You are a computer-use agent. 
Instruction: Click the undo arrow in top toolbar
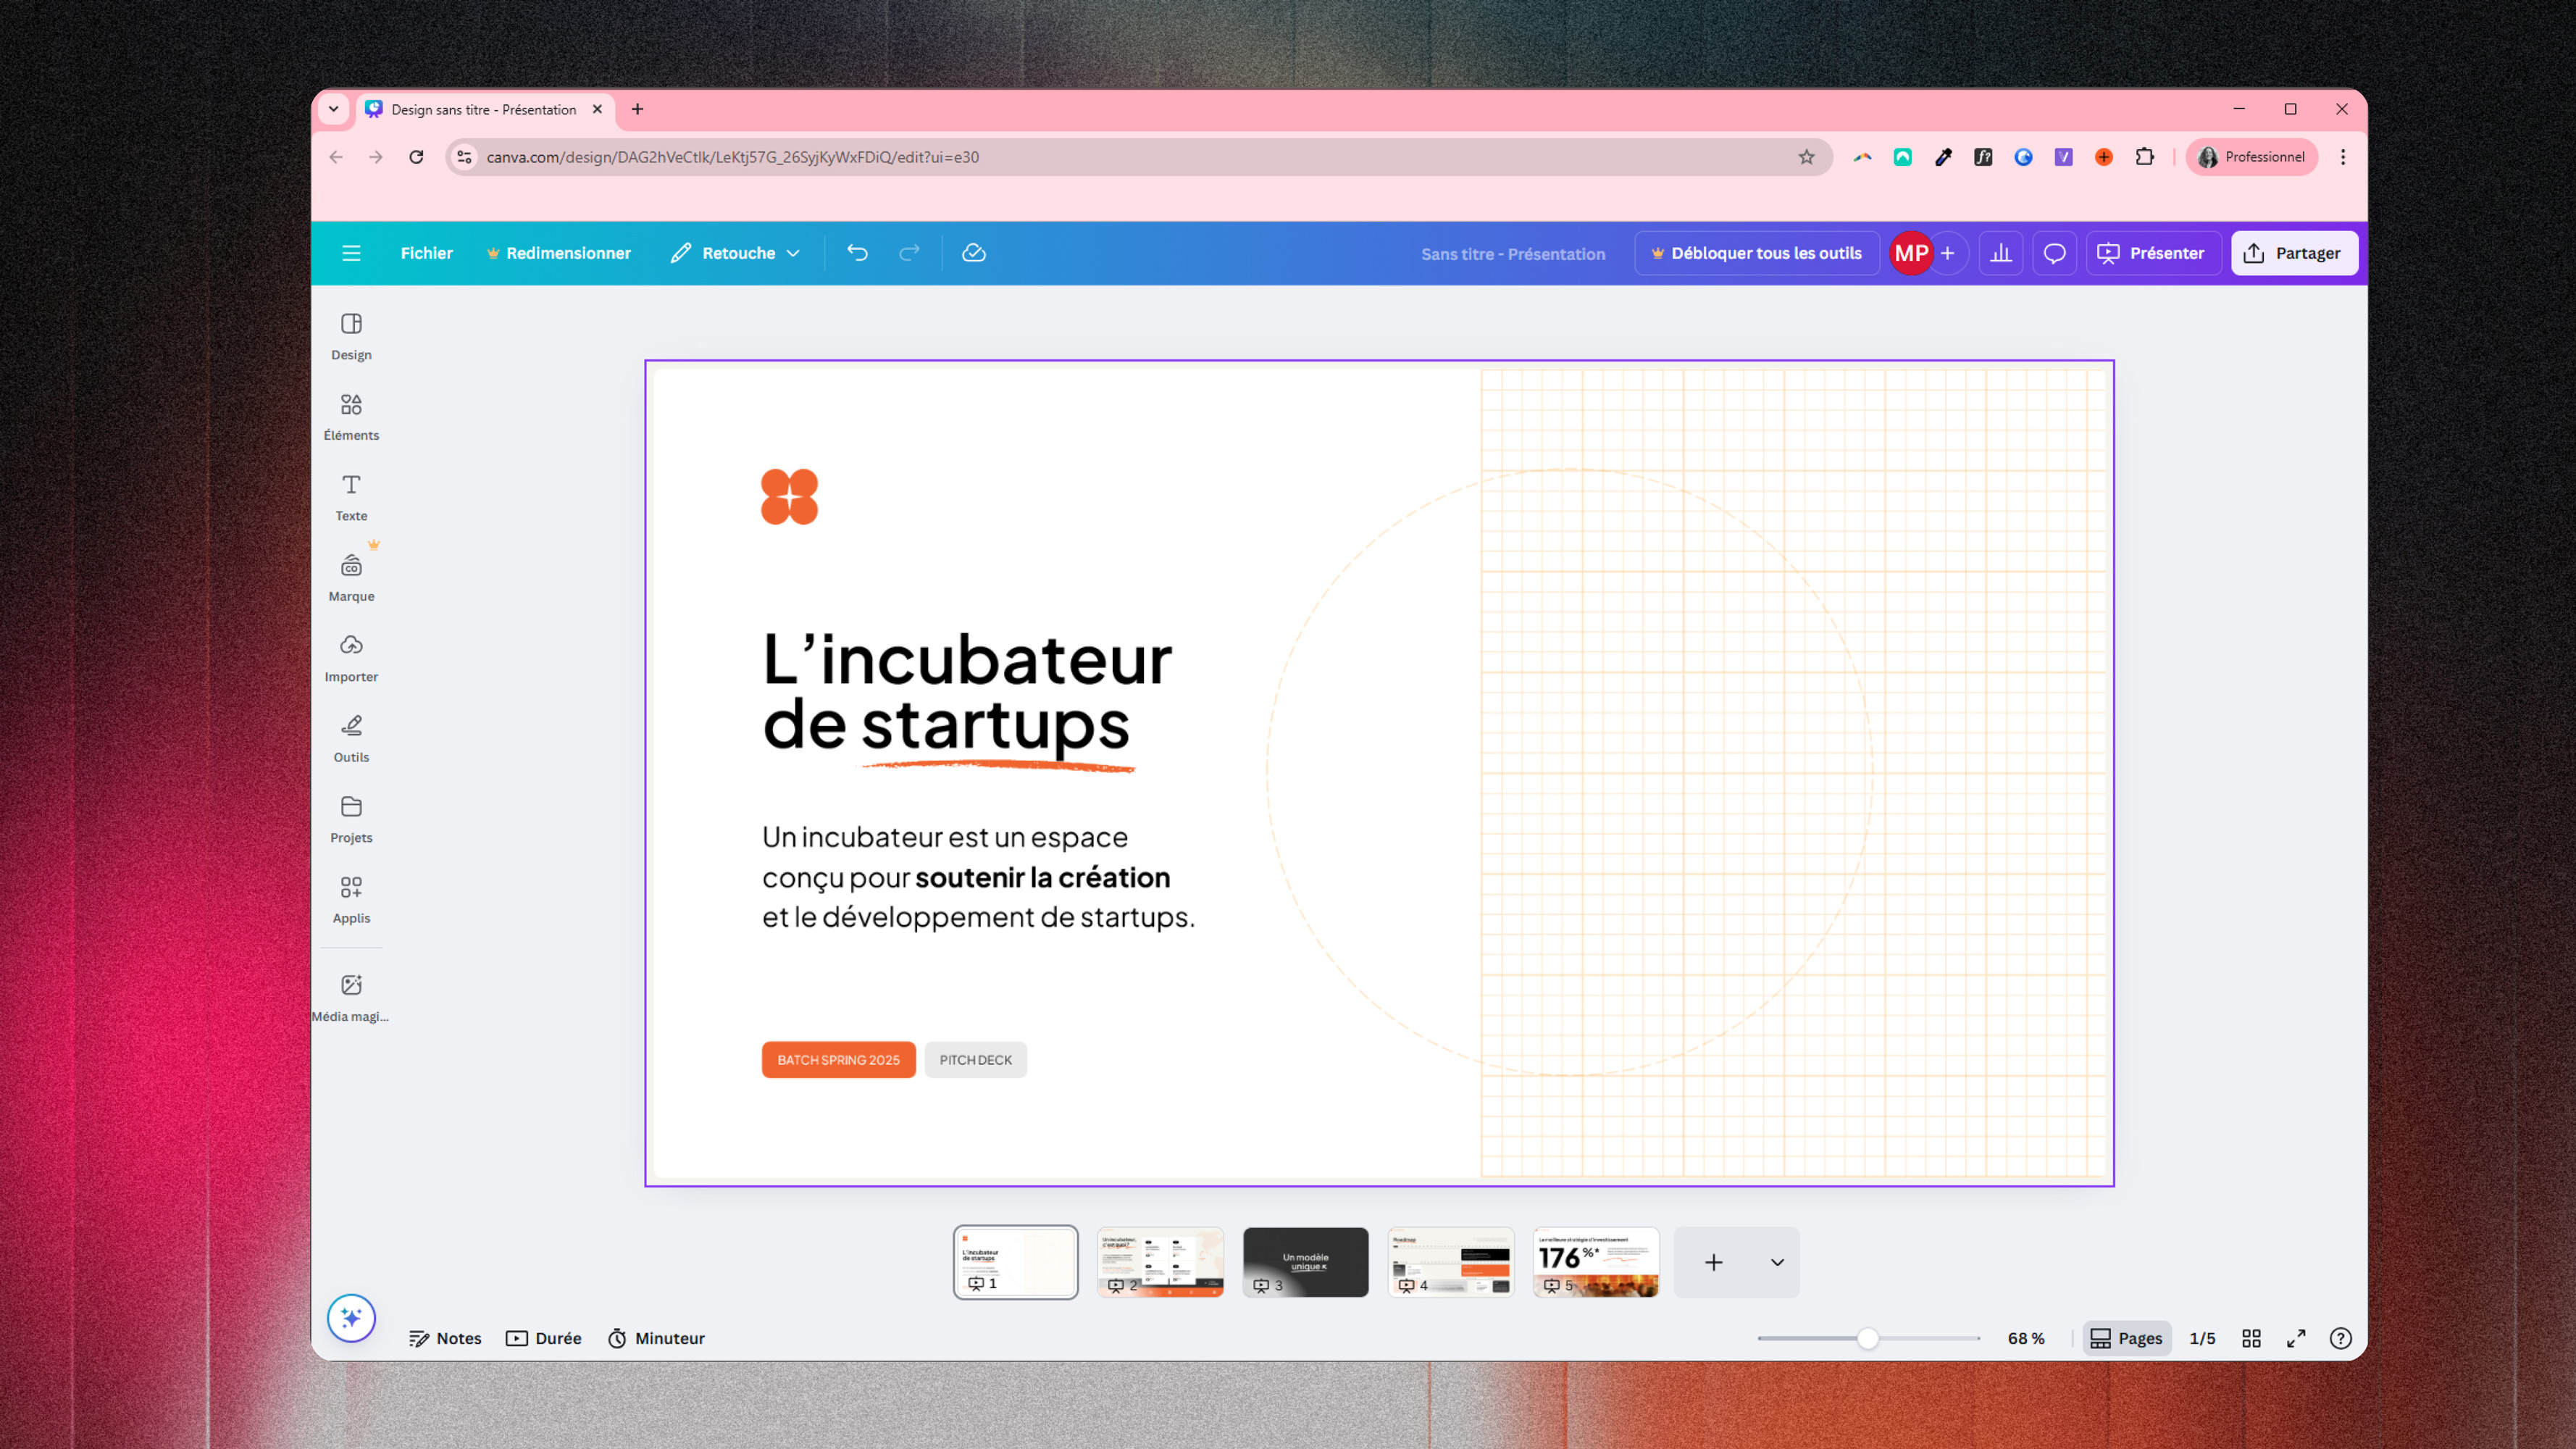857,253
